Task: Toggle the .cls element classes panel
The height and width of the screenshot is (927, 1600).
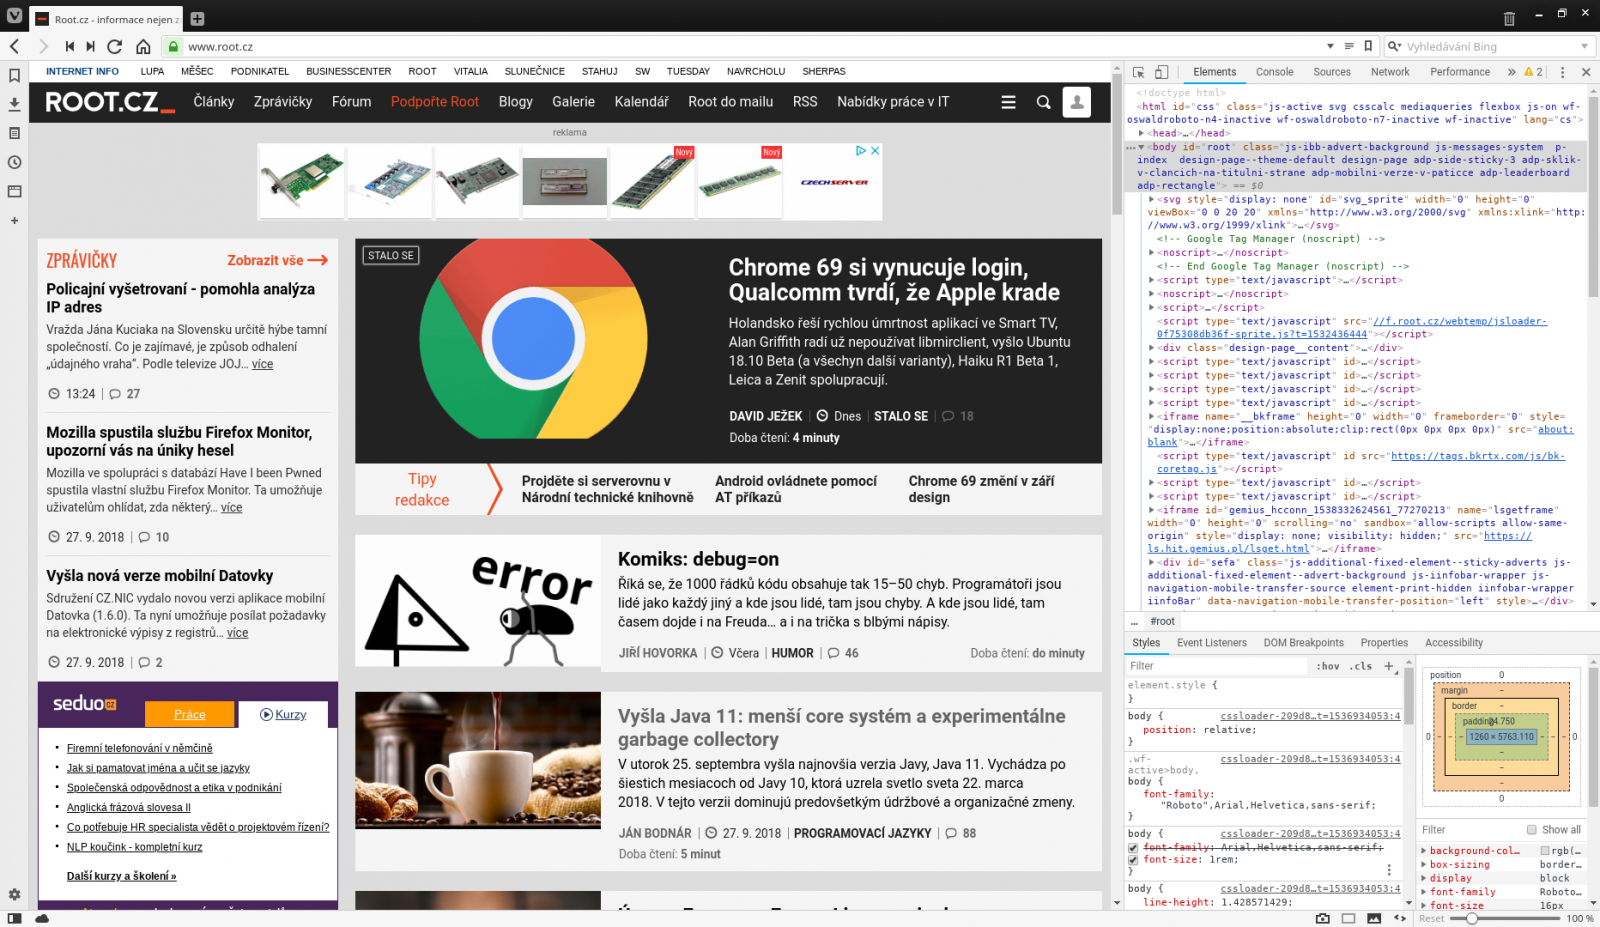Action: pyautogui.click(x=1361, y=666)
